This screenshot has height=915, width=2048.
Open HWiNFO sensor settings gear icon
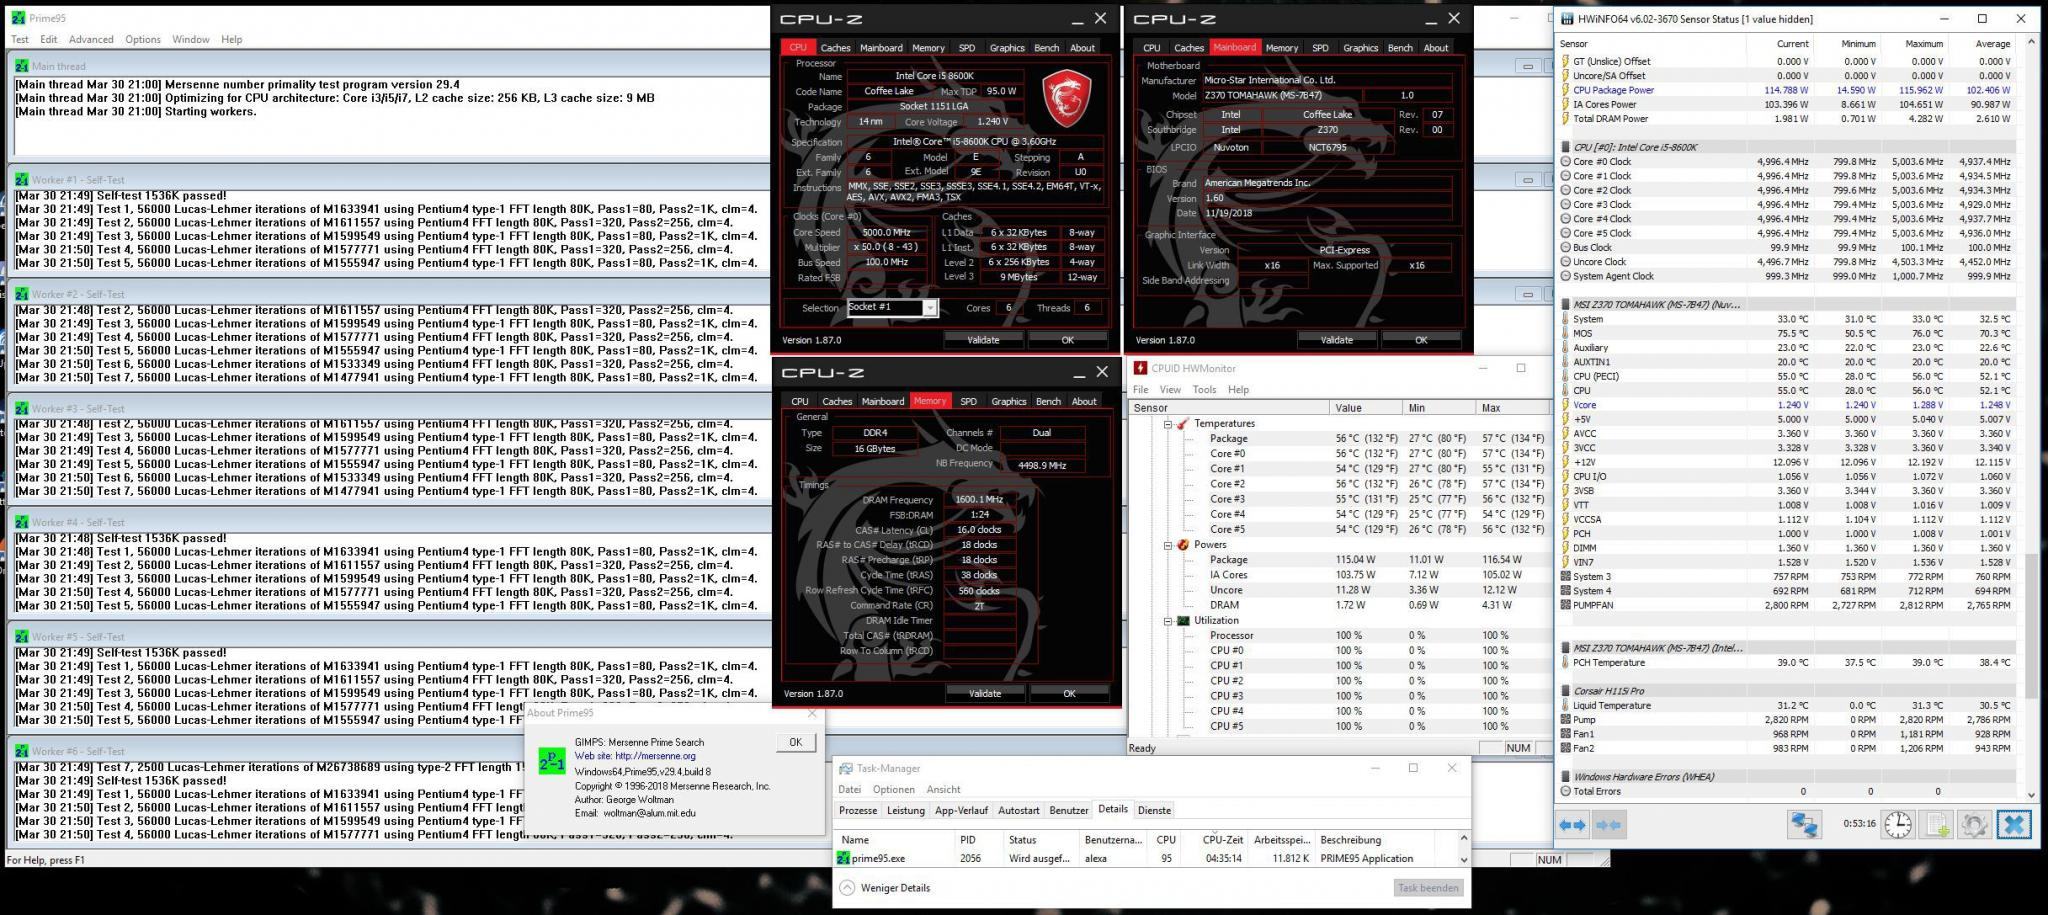[1974, 825]
